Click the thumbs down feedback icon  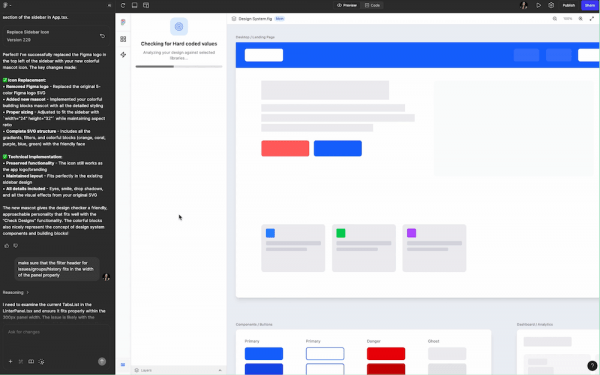tap(16, 246)
